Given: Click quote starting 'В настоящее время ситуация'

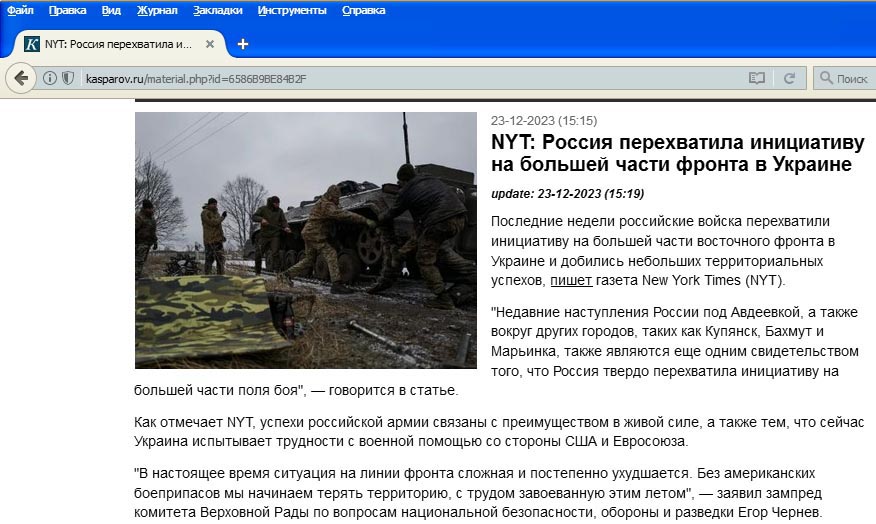Looking at the screenshot, I should pyautogui.click(x=478, y=493).
